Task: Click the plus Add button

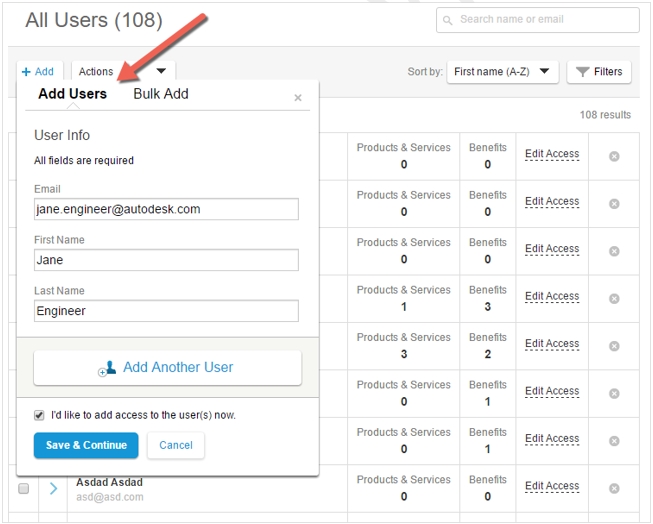Action: 38,72
